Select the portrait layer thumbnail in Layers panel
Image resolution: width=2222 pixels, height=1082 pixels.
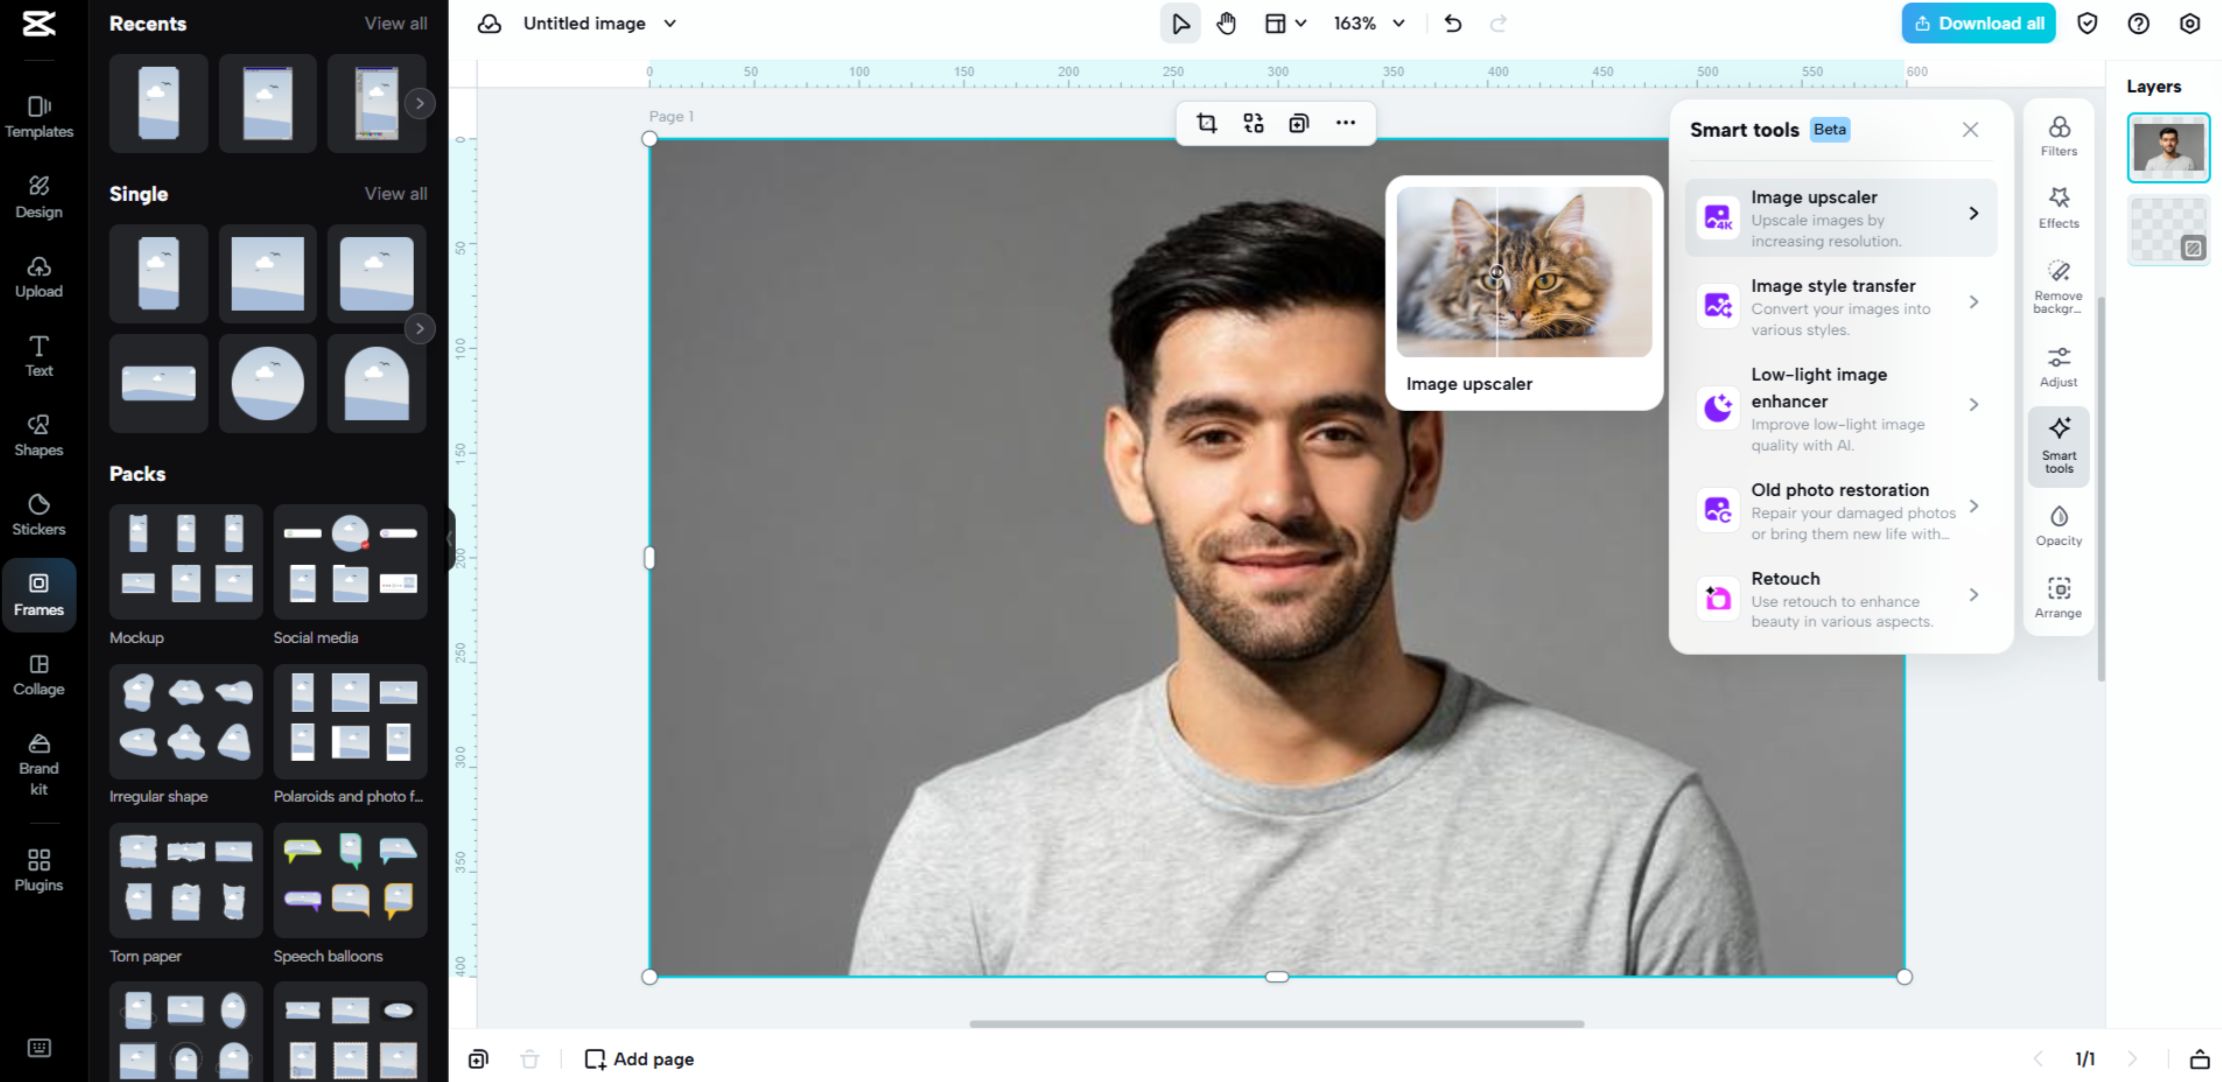pos(2168,147)
